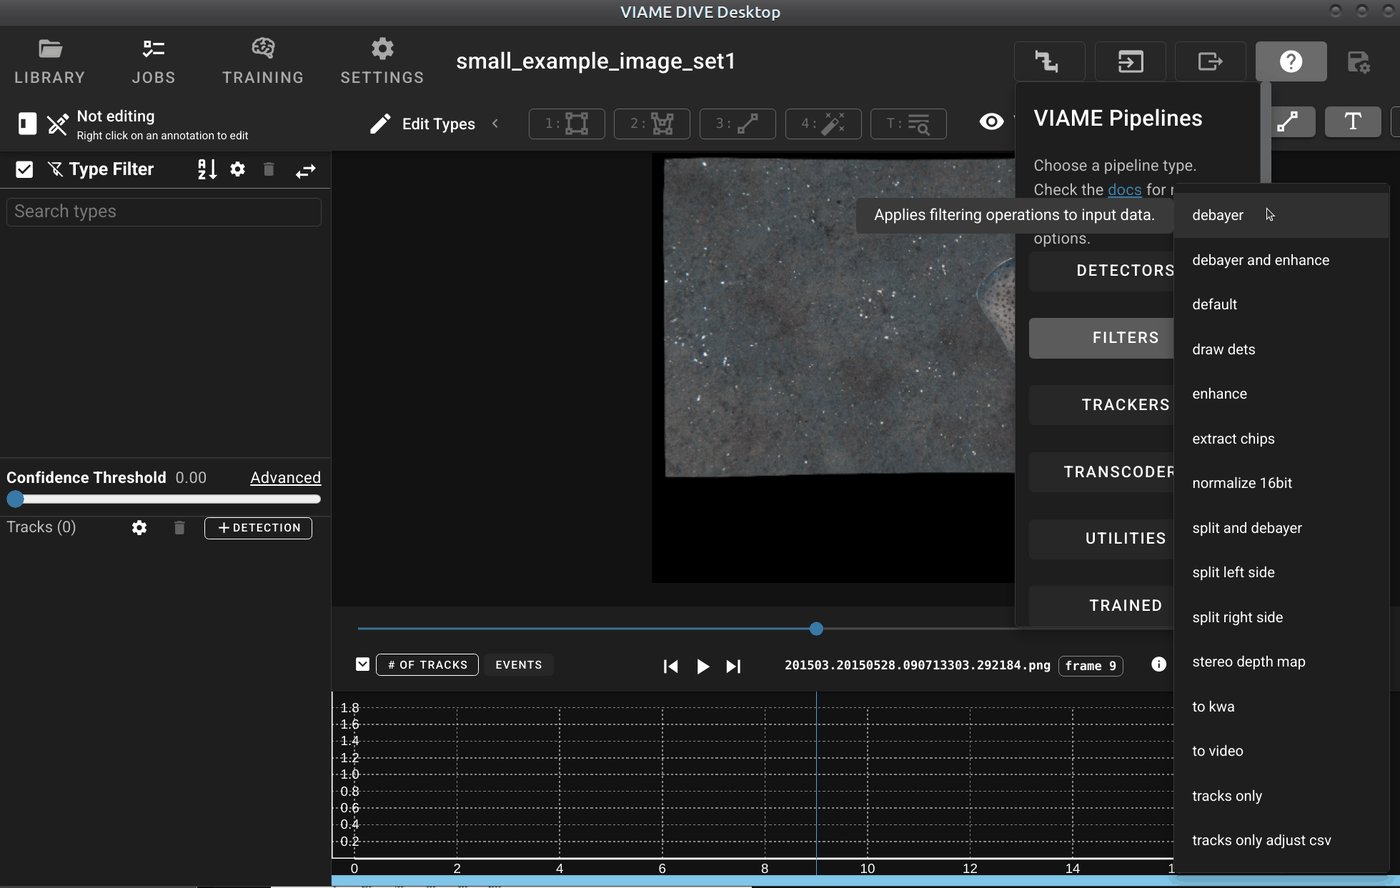1400x888 pixels.
Task: Choose tracks only adjust csv pipeline
Action: [1281, 840]
